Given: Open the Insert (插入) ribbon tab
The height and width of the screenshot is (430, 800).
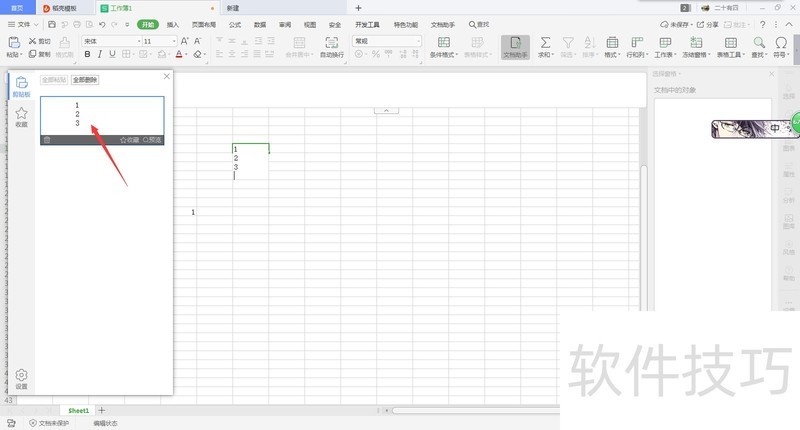Looking at the screenshot, I should pyautogui.click(x=173, y=24).
